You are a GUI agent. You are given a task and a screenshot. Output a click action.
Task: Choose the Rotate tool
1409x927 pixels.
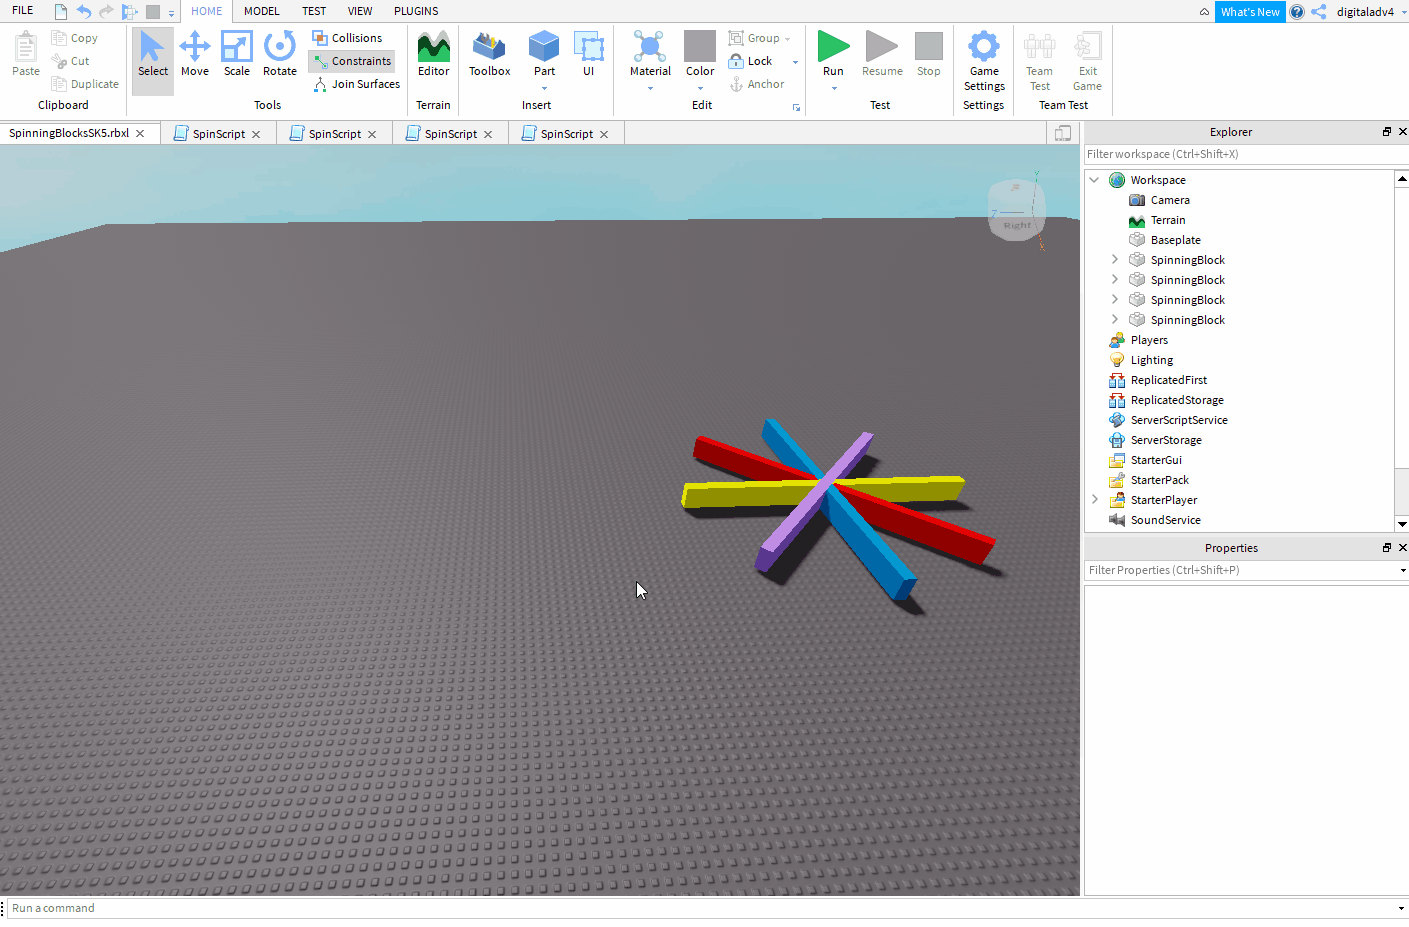(x=280, y=54)
